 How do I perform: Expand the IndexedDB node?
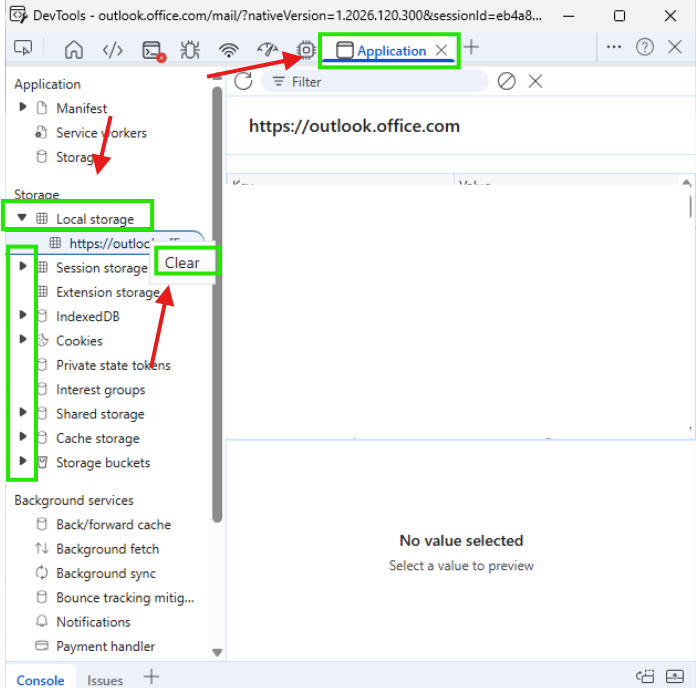pos(23,315)
